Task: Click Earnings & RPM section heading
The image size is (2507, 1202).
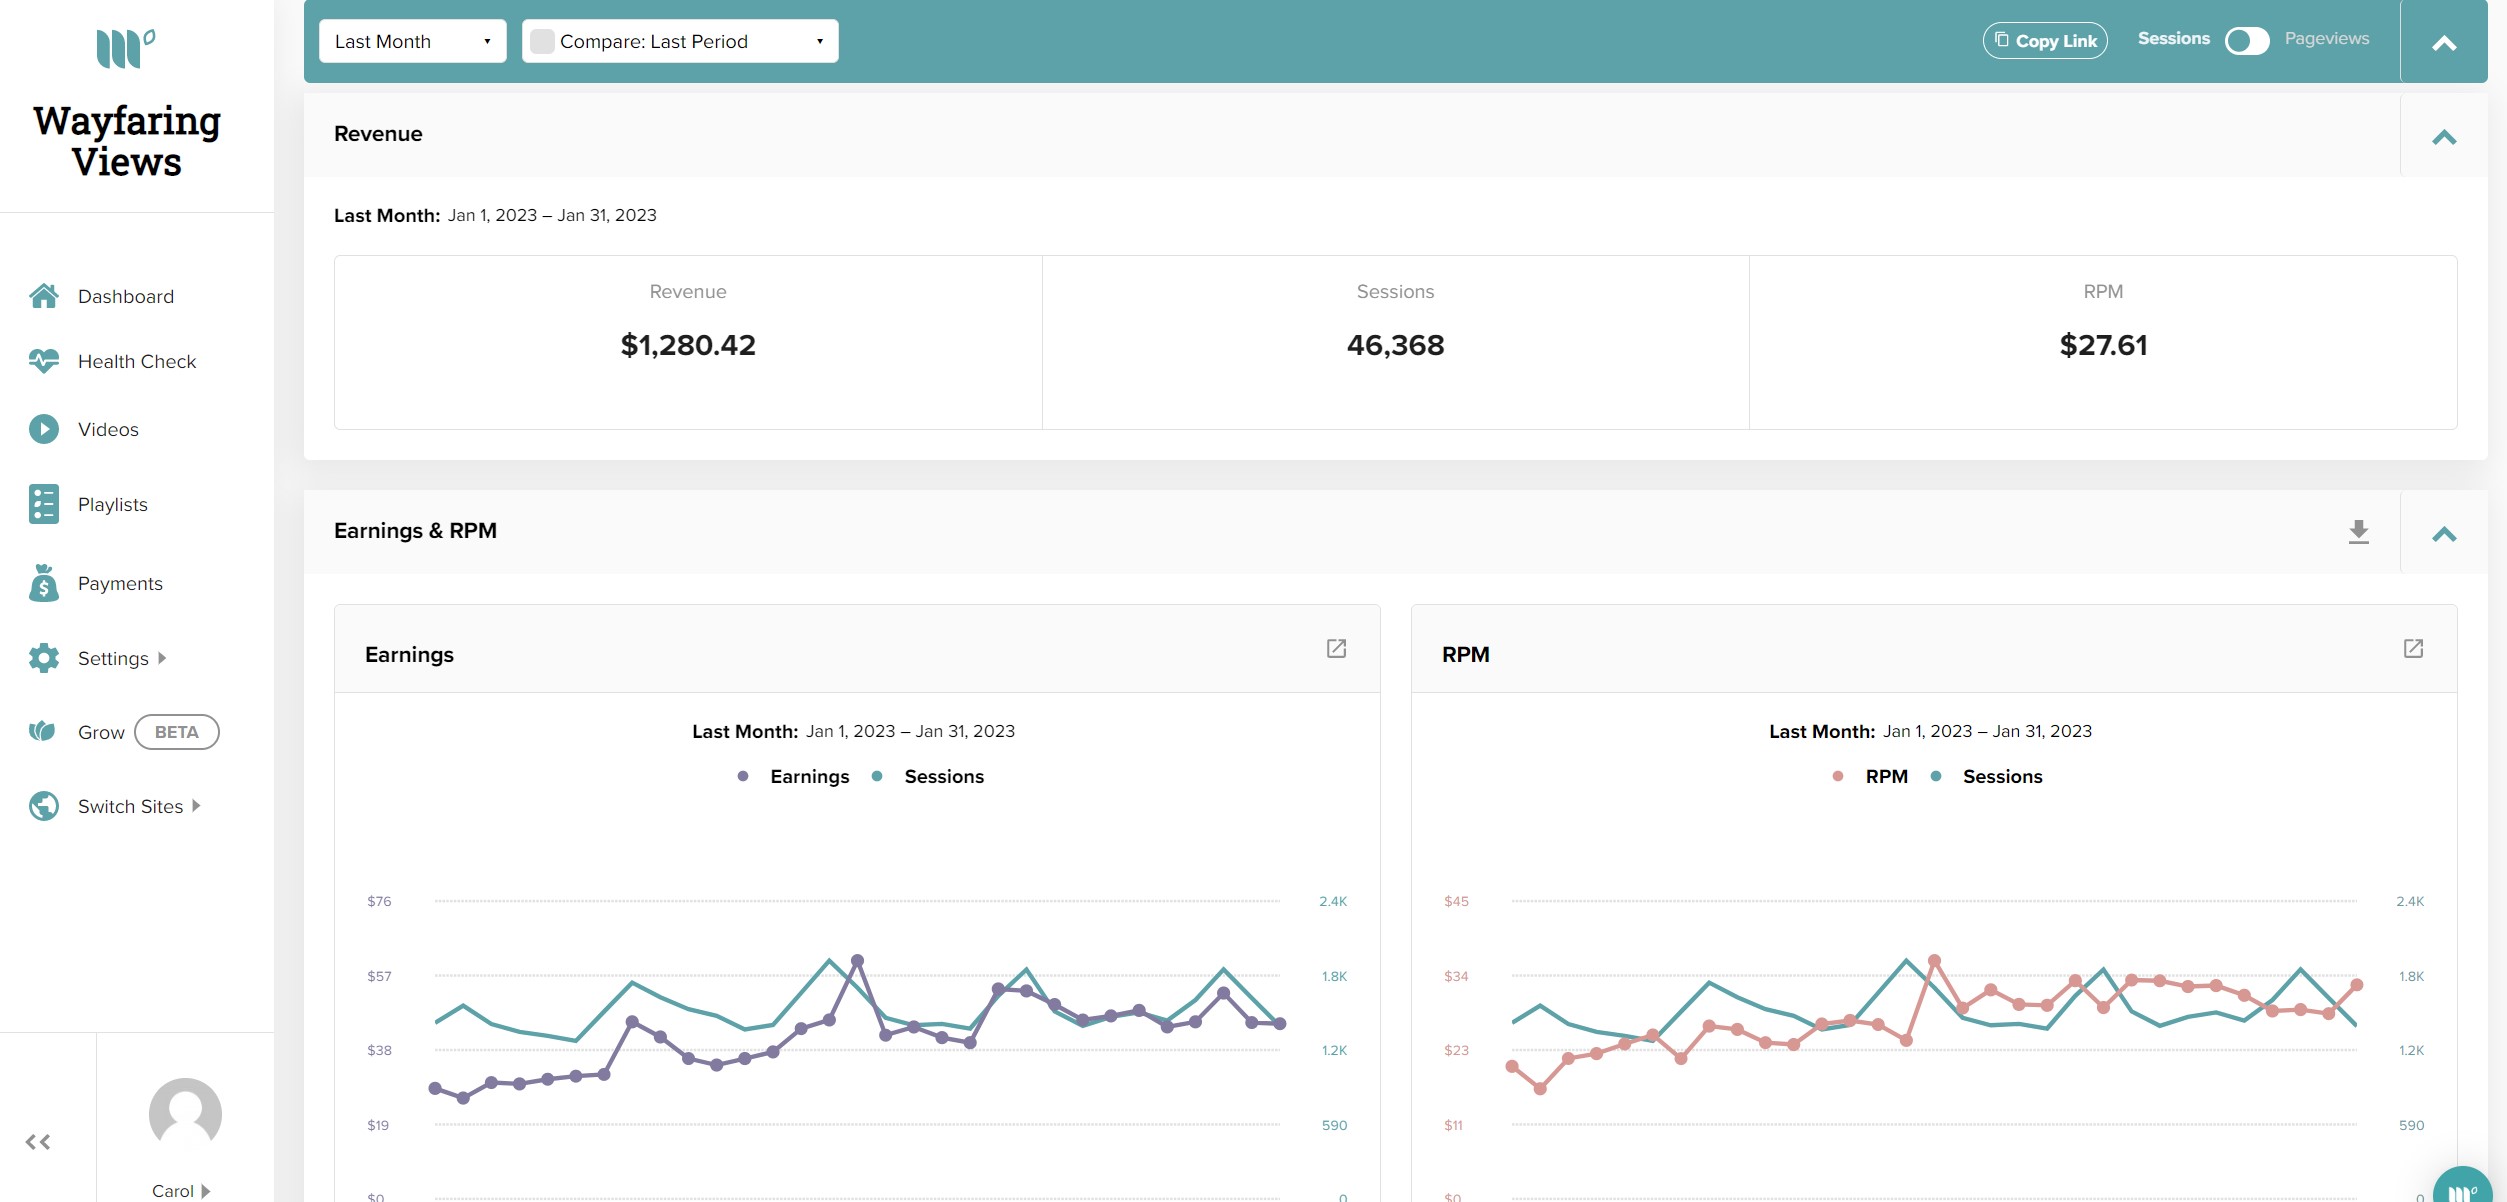Action: (415, 531)
